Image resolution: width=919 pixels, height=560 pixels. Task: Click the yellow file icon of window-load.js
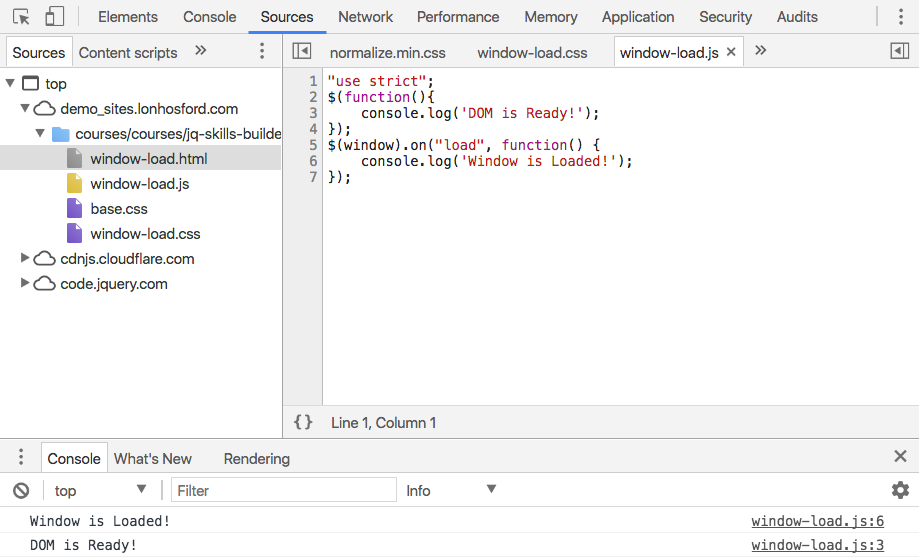(74, 184)
